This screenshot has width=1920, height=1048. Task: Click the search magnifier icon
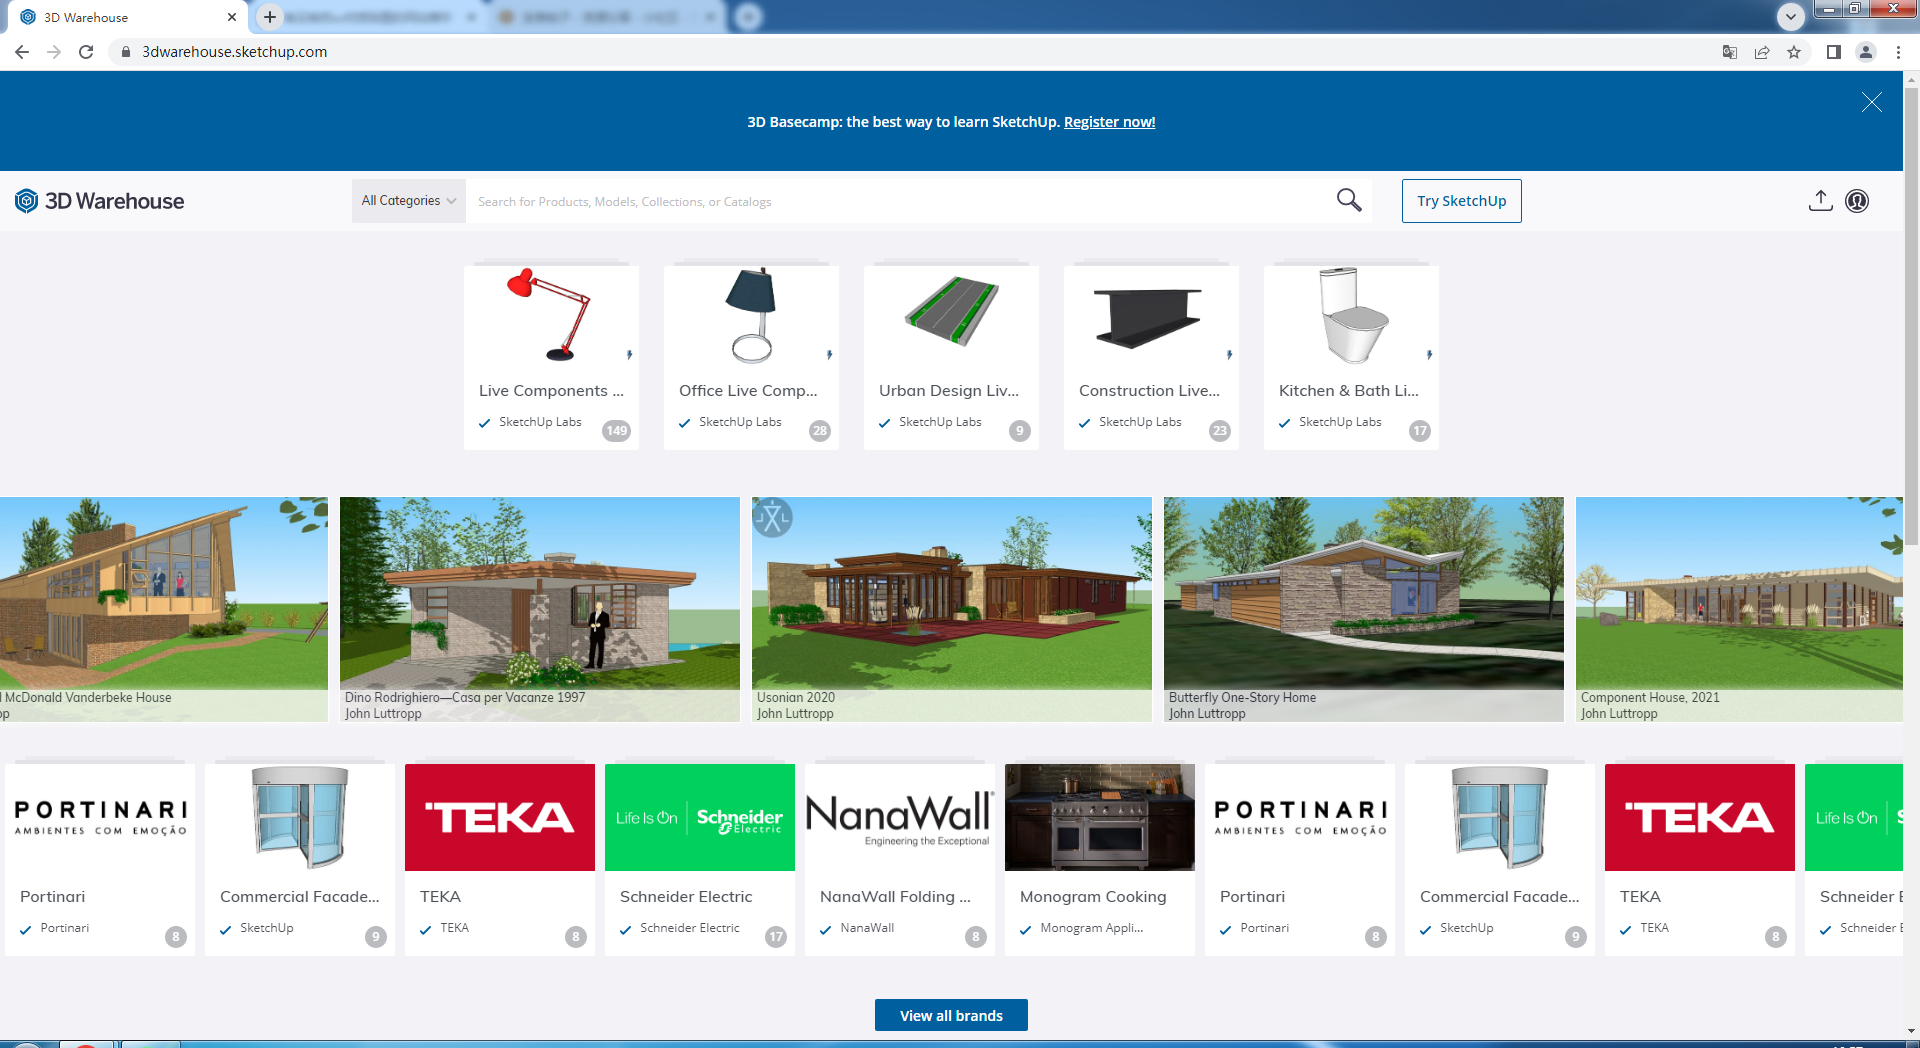pos(1349,200)
